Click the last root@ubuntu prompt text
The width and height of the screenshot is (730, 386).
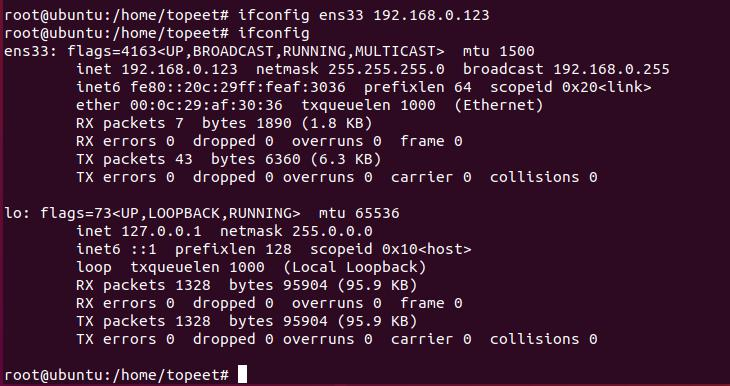tap(116, 375)
